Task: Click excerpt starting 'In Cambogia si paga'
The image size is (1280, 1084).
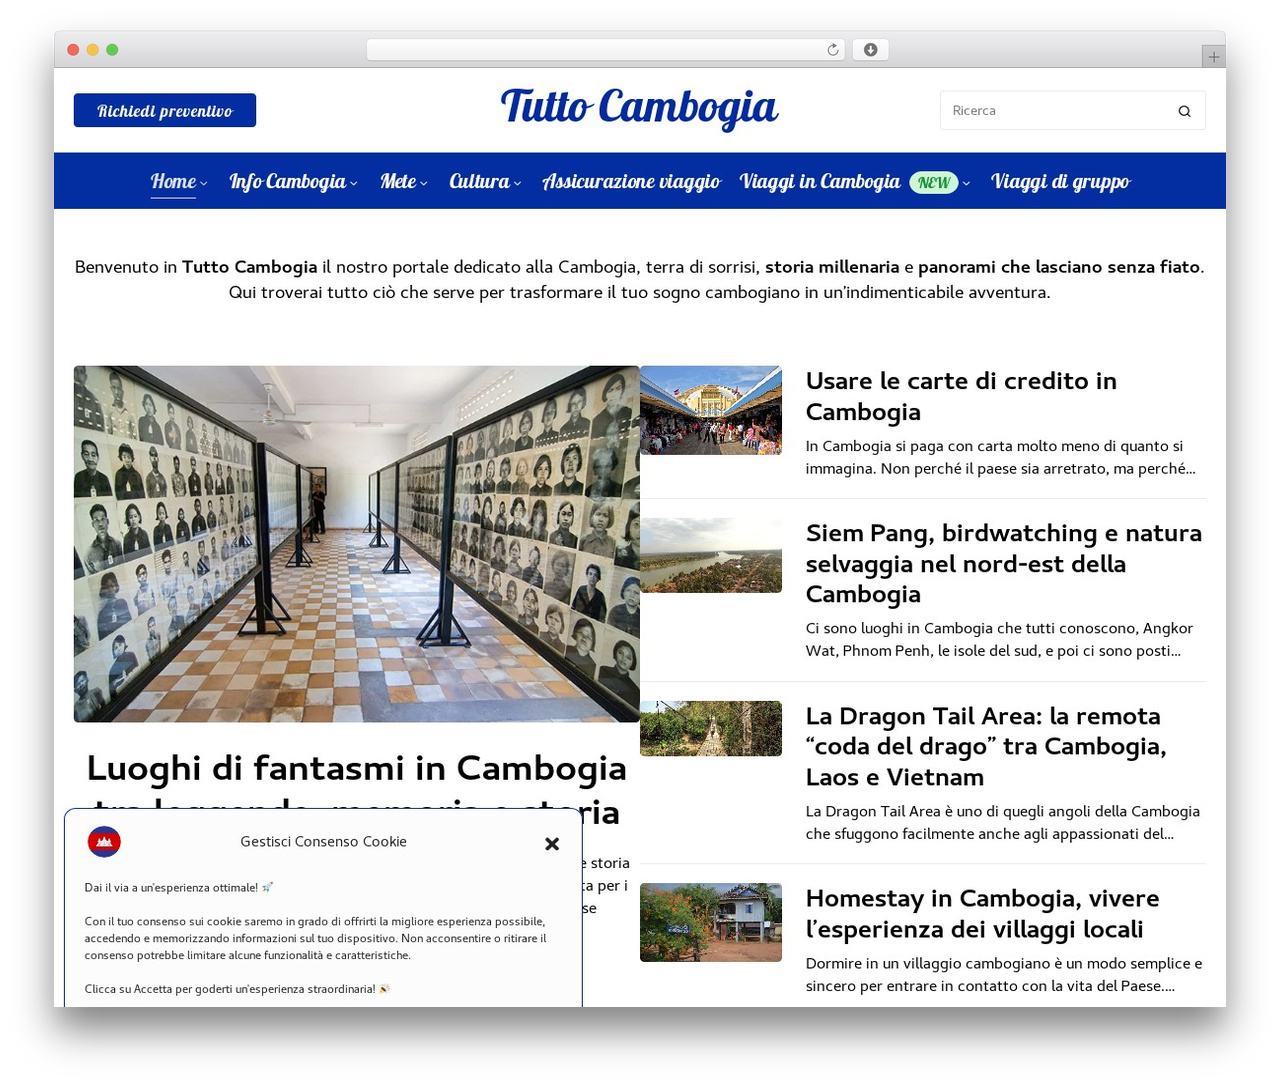Action: [1000, 457]
